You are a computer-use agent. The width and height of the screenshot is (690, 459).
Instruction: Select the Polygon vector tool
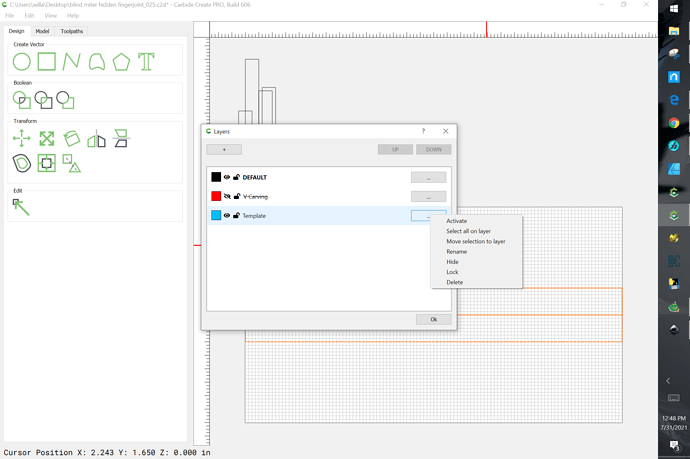point(121,62)
